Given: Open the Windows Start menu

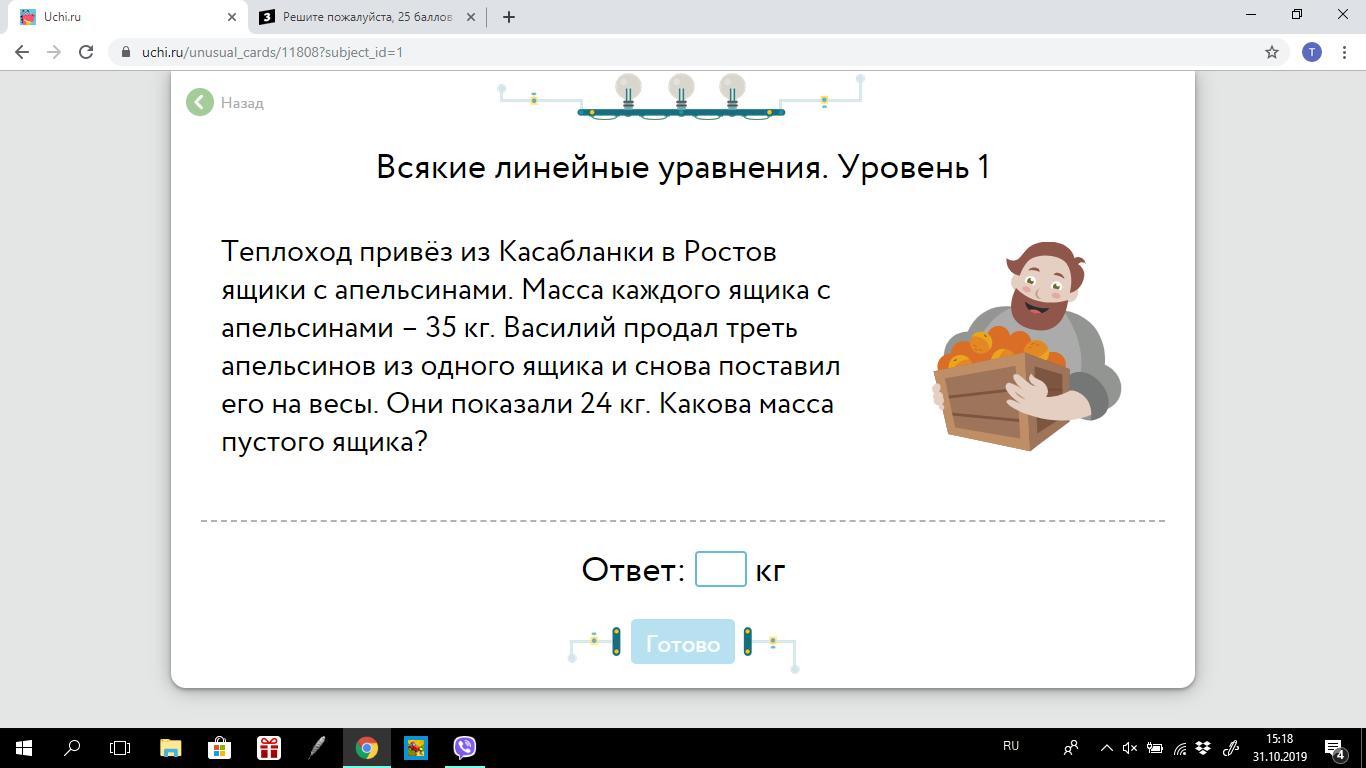Looking at the screenshot, I should click(x=24, y=747).
